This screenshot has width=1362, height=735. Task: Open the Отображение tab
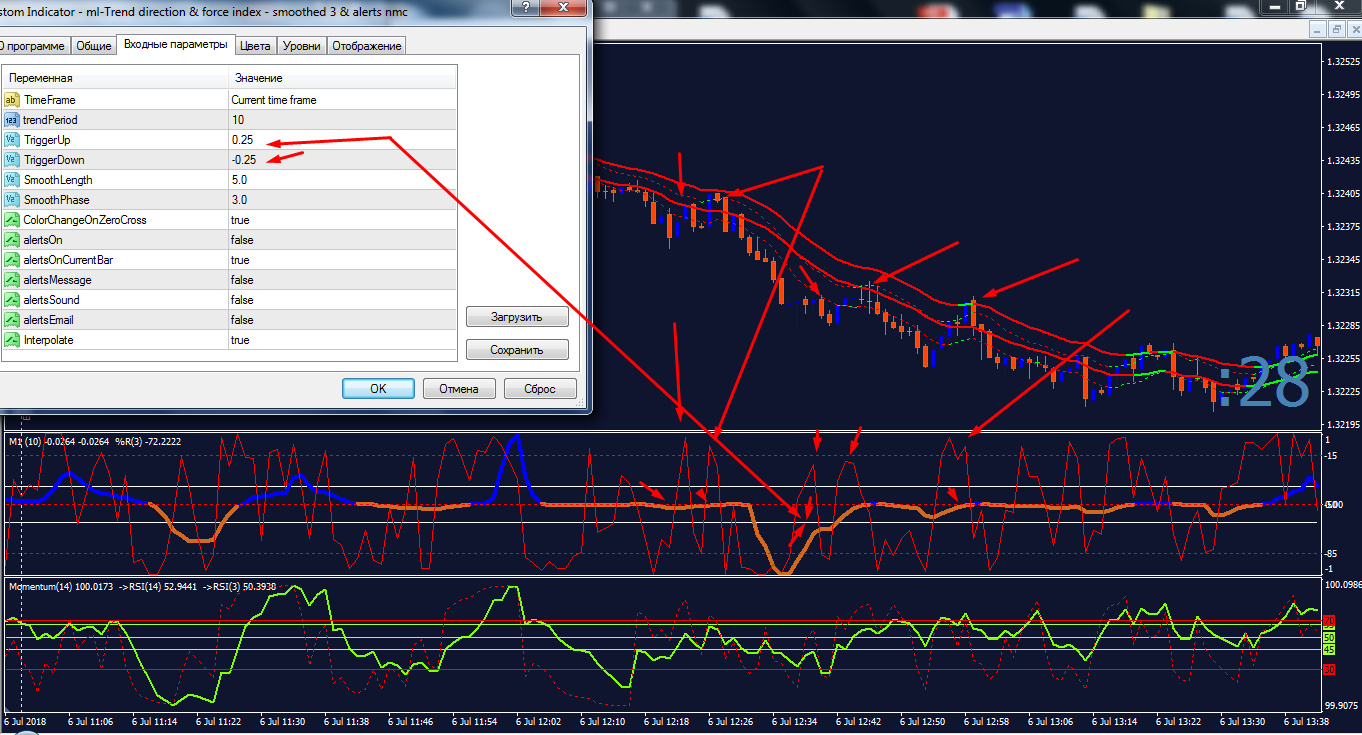(366, 46)
